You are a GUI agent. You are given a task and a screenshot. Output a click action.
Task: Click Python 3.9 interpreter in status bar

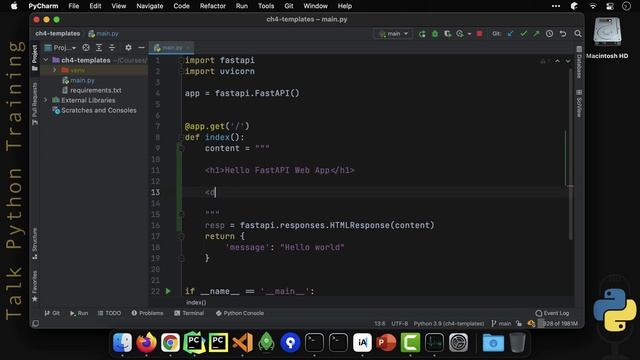point(449,324)
